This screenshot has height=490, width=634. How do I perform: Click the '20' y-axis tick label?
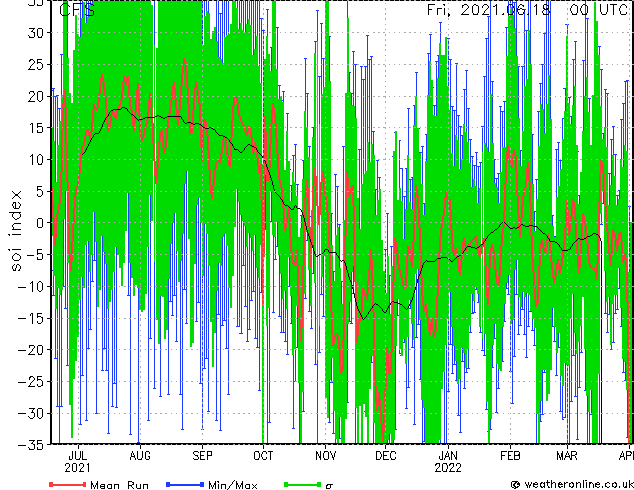[x=37, y=96]
